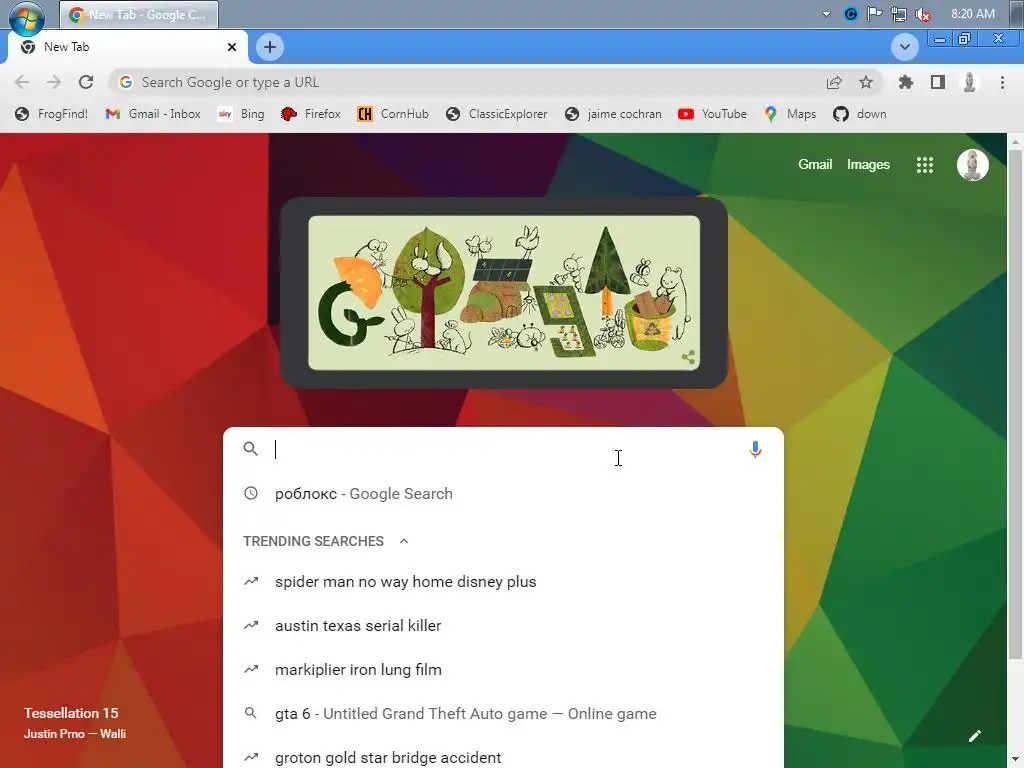
Task: Open the tab search dropdown
Action: pos(904,46)
